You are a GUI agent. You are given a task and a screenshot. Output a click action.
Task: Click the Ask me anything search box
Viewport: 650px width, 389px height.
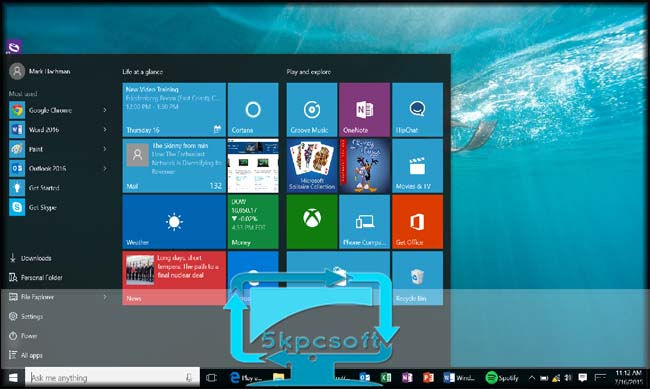(x=112, y=377)
